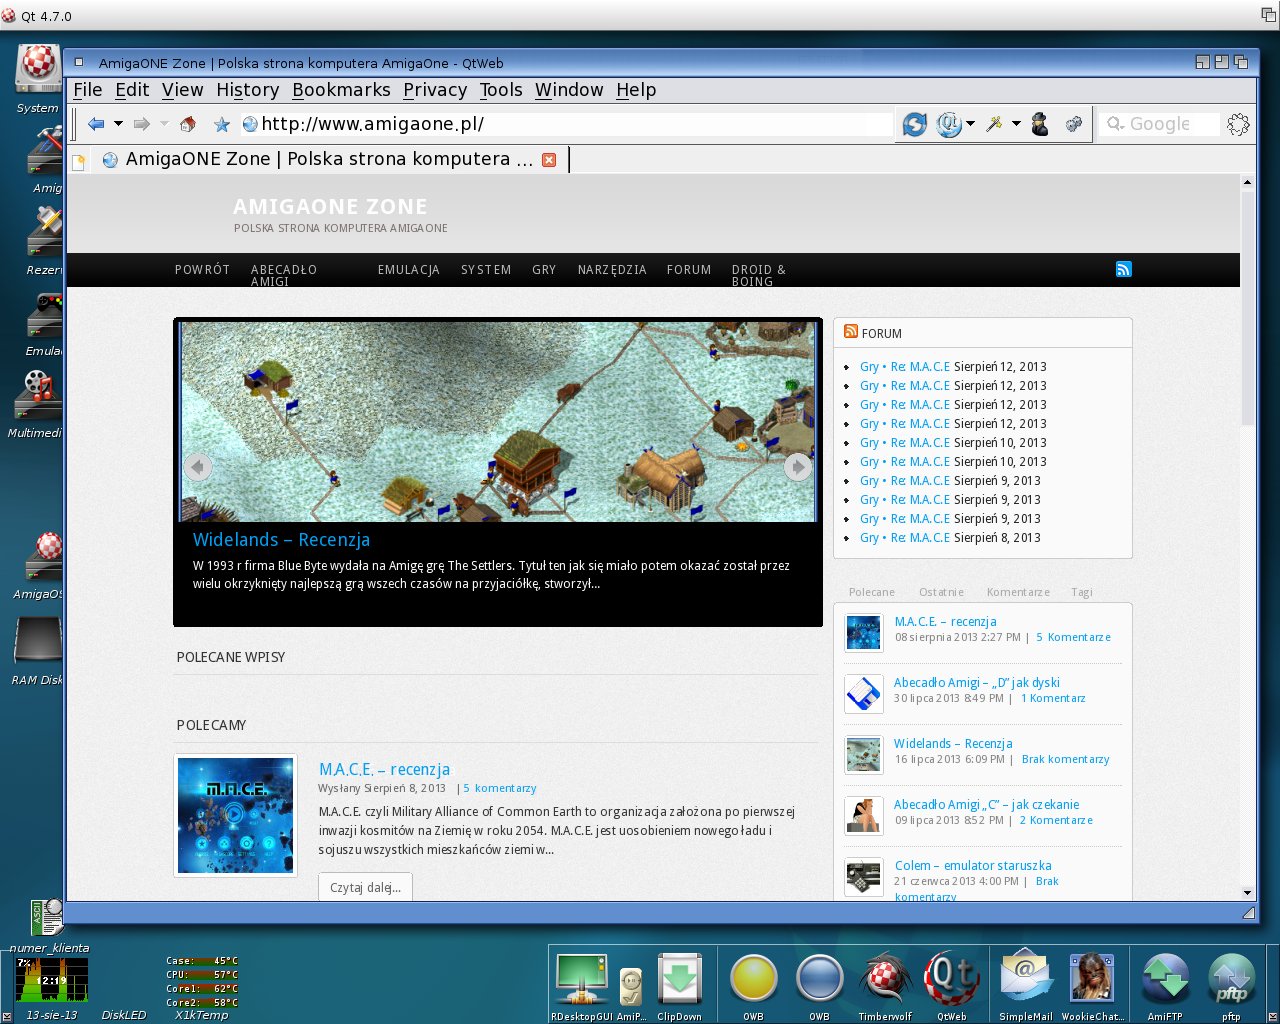Open the forward history dropdown arrow
This screenshot has width=1280, height=1024.
pos(164,124)
